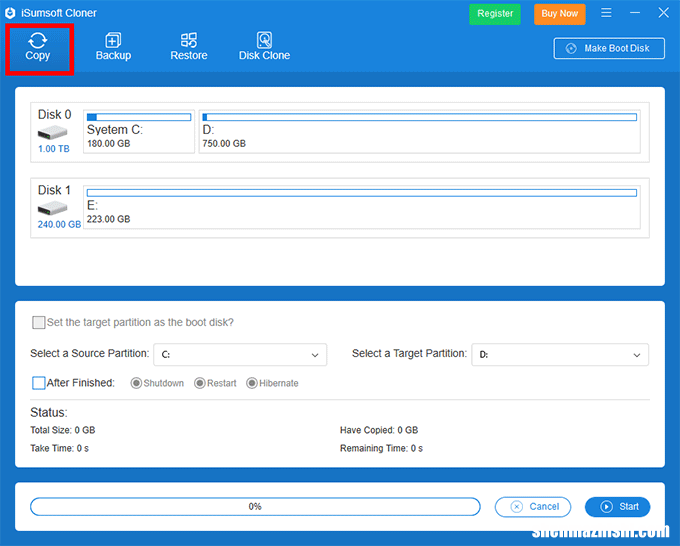Enable the After Finished checkbox
The image size is (680, 546).
point(39,383)
